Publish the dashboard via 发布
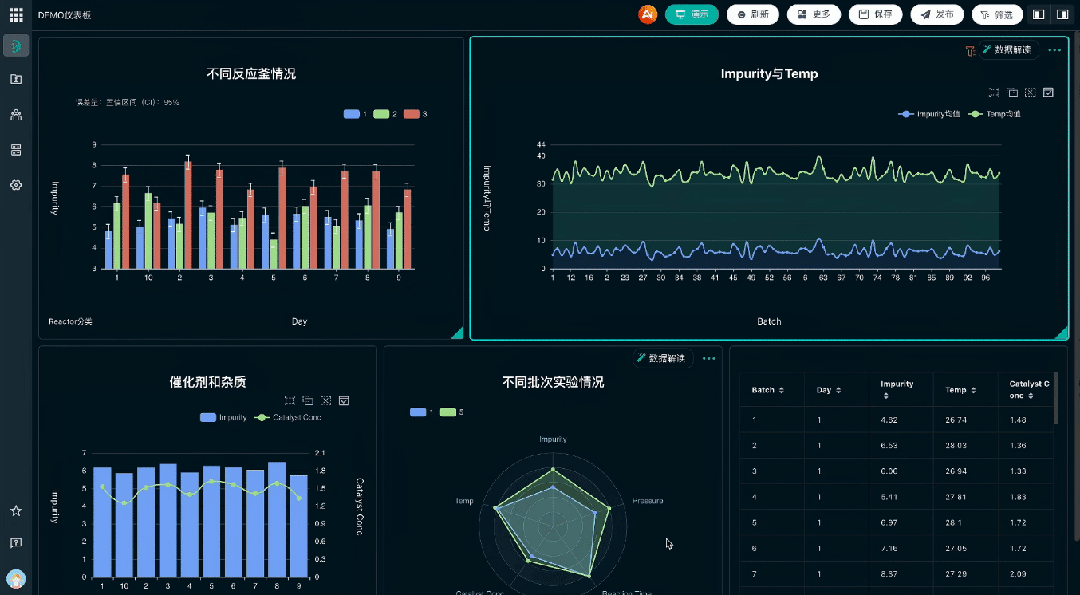 (937, 14)
